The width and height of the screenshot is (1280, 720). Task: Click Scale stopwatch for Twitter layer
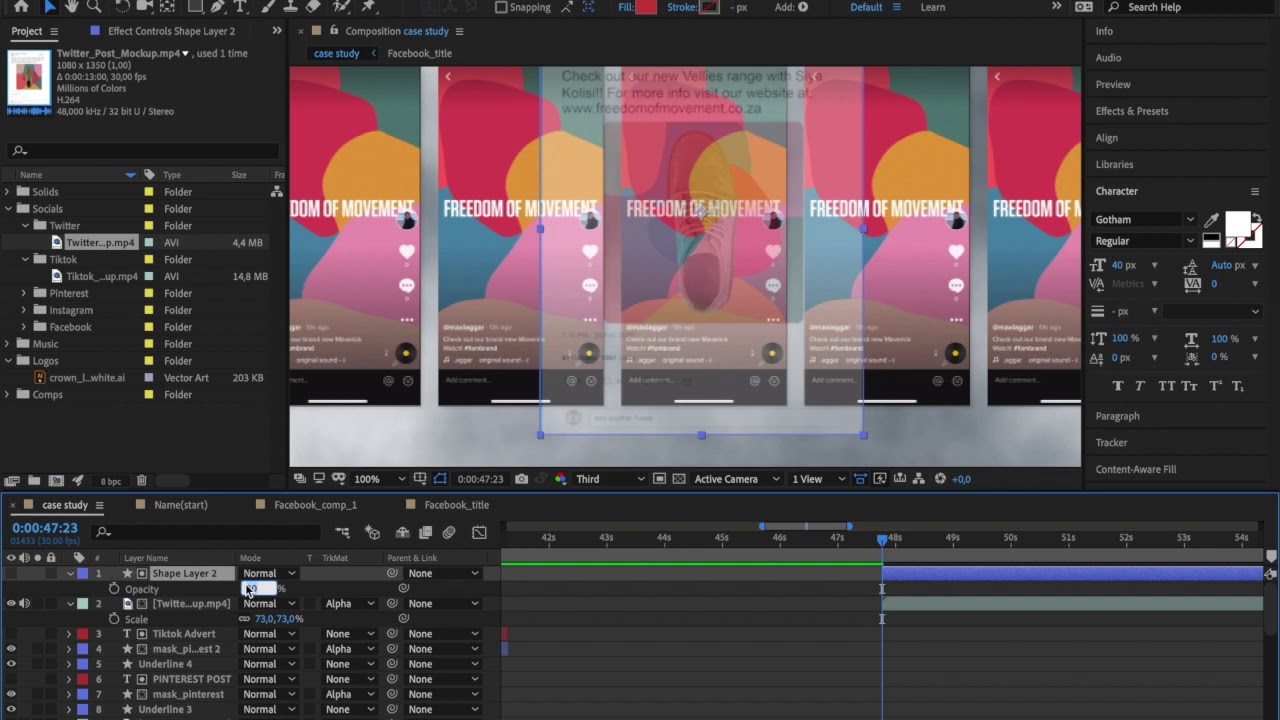(x=114, y=619)
